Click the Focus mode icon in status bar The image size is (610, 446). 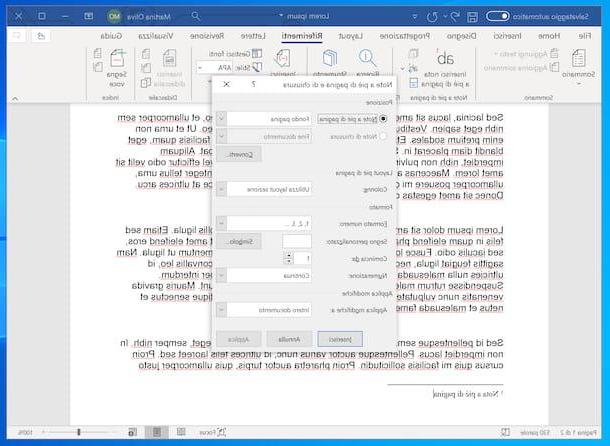pyautogui.click(x=222, y=432)
